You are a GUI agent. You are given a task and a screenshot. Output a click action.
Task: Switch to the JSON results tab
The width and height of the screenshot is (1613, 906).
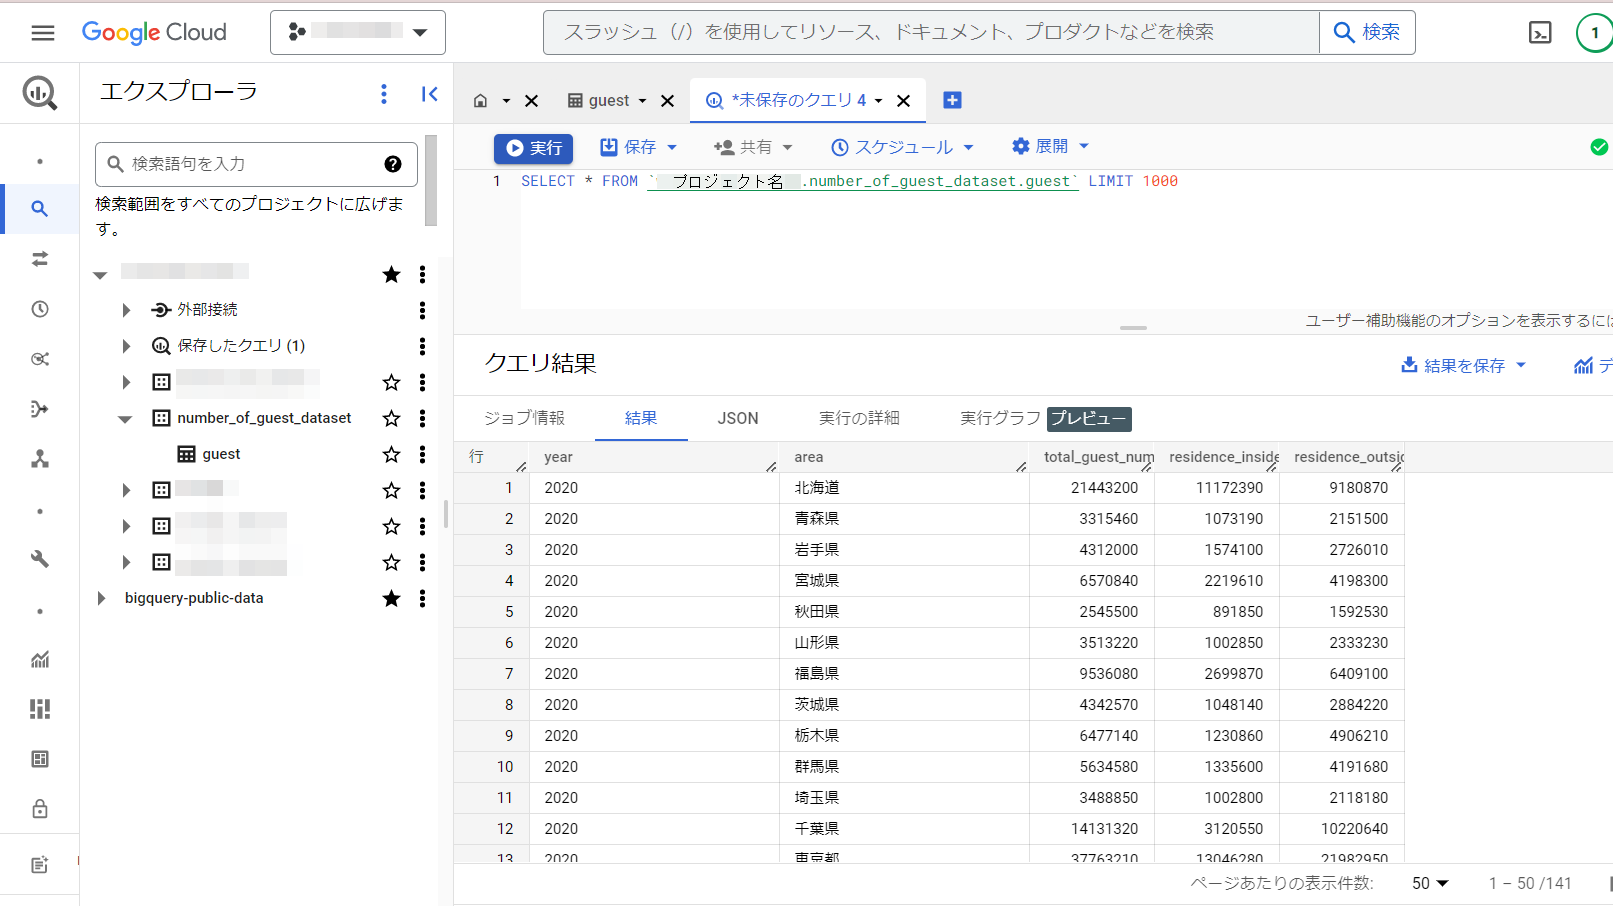[x=737, y=418]
